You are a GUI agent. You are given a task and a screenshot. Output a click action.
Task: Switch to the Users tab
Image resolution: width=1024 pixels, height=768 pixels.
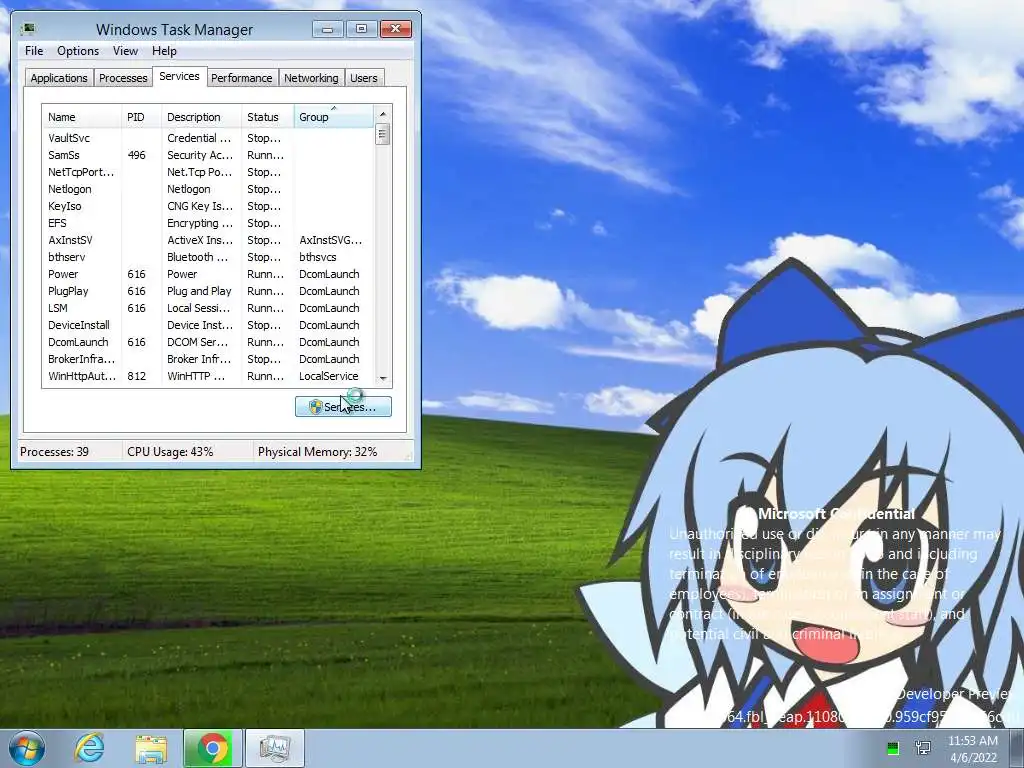363,78
